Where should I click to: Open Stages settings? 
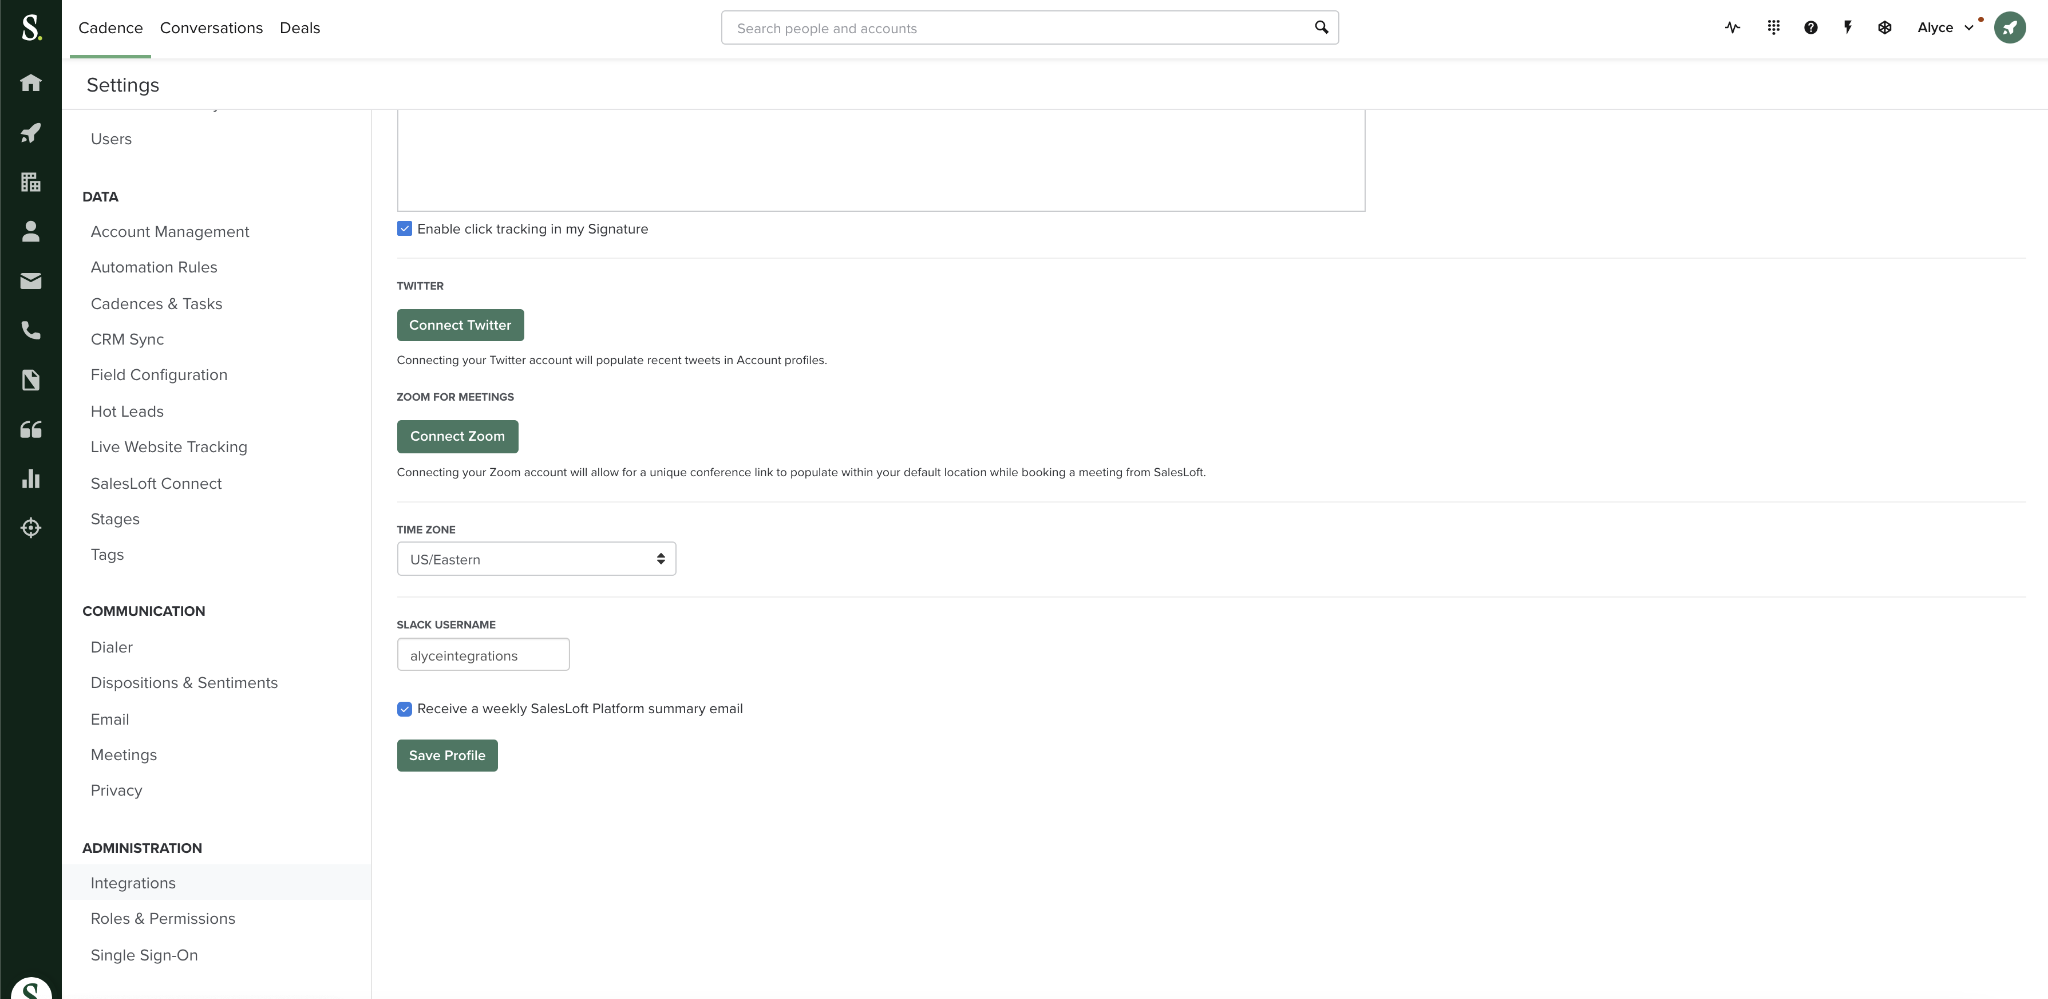coord(115,520)
